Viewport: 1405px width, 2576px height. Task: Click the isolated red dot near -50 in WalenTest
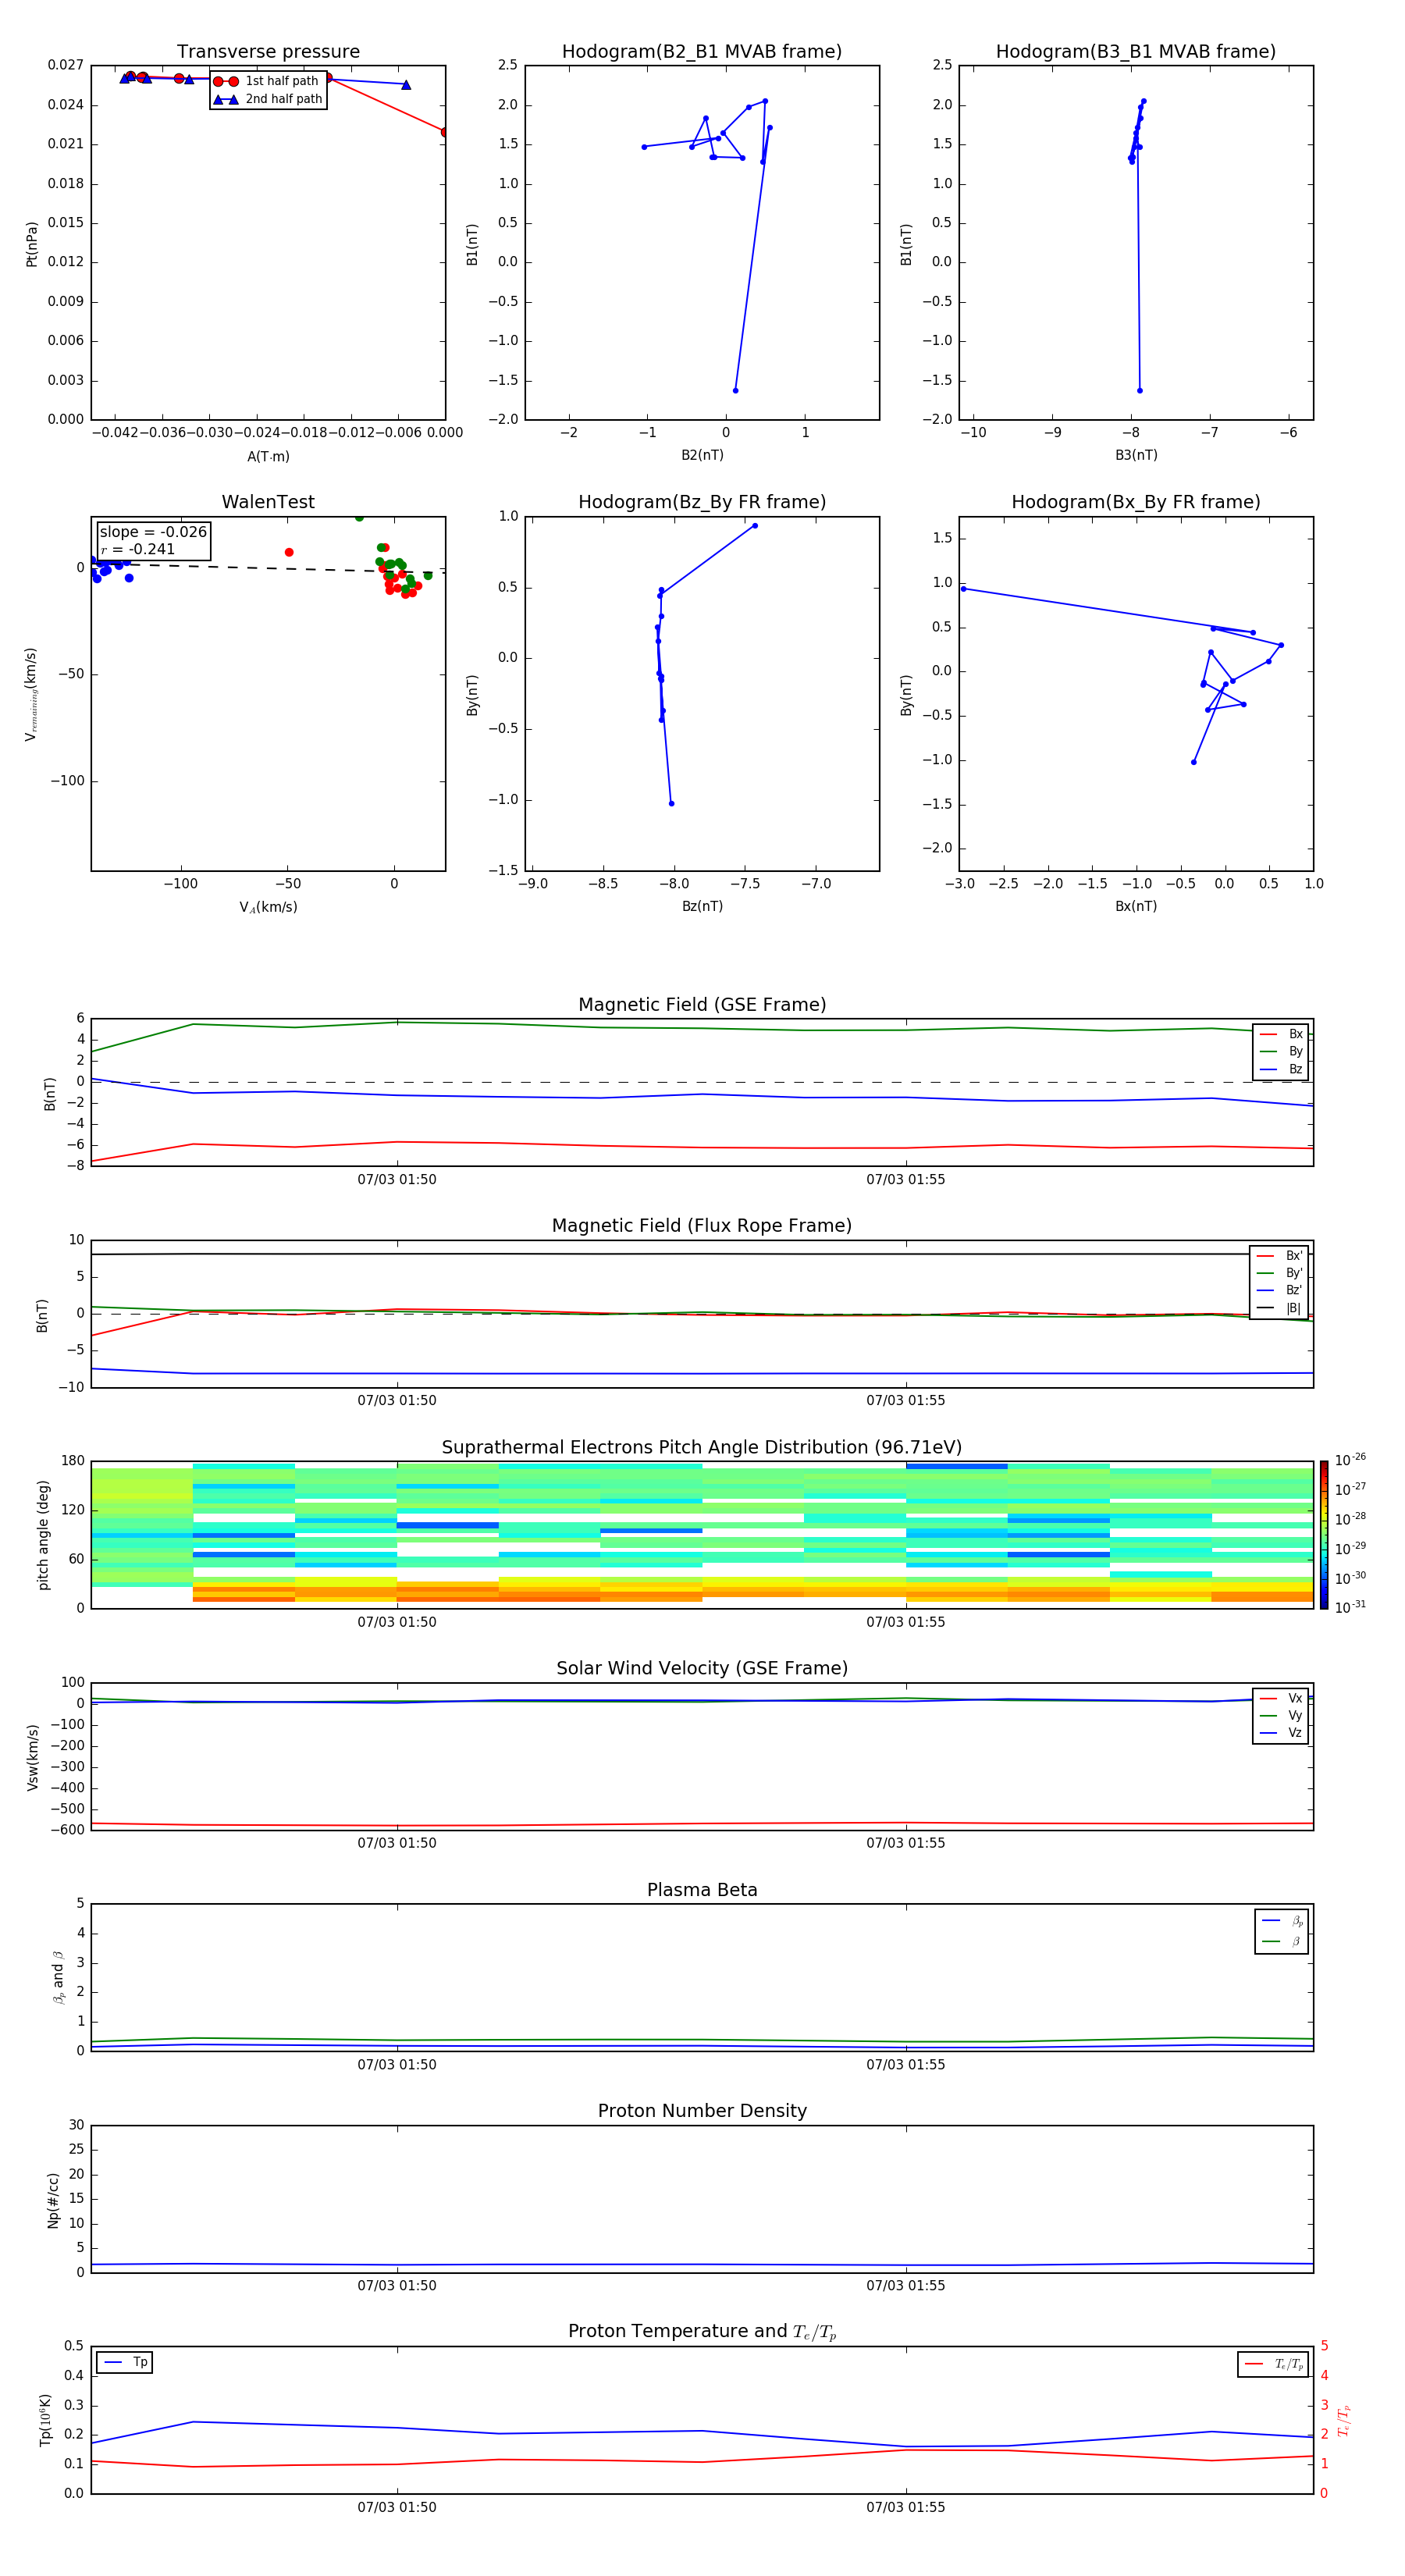coord(289,552)
